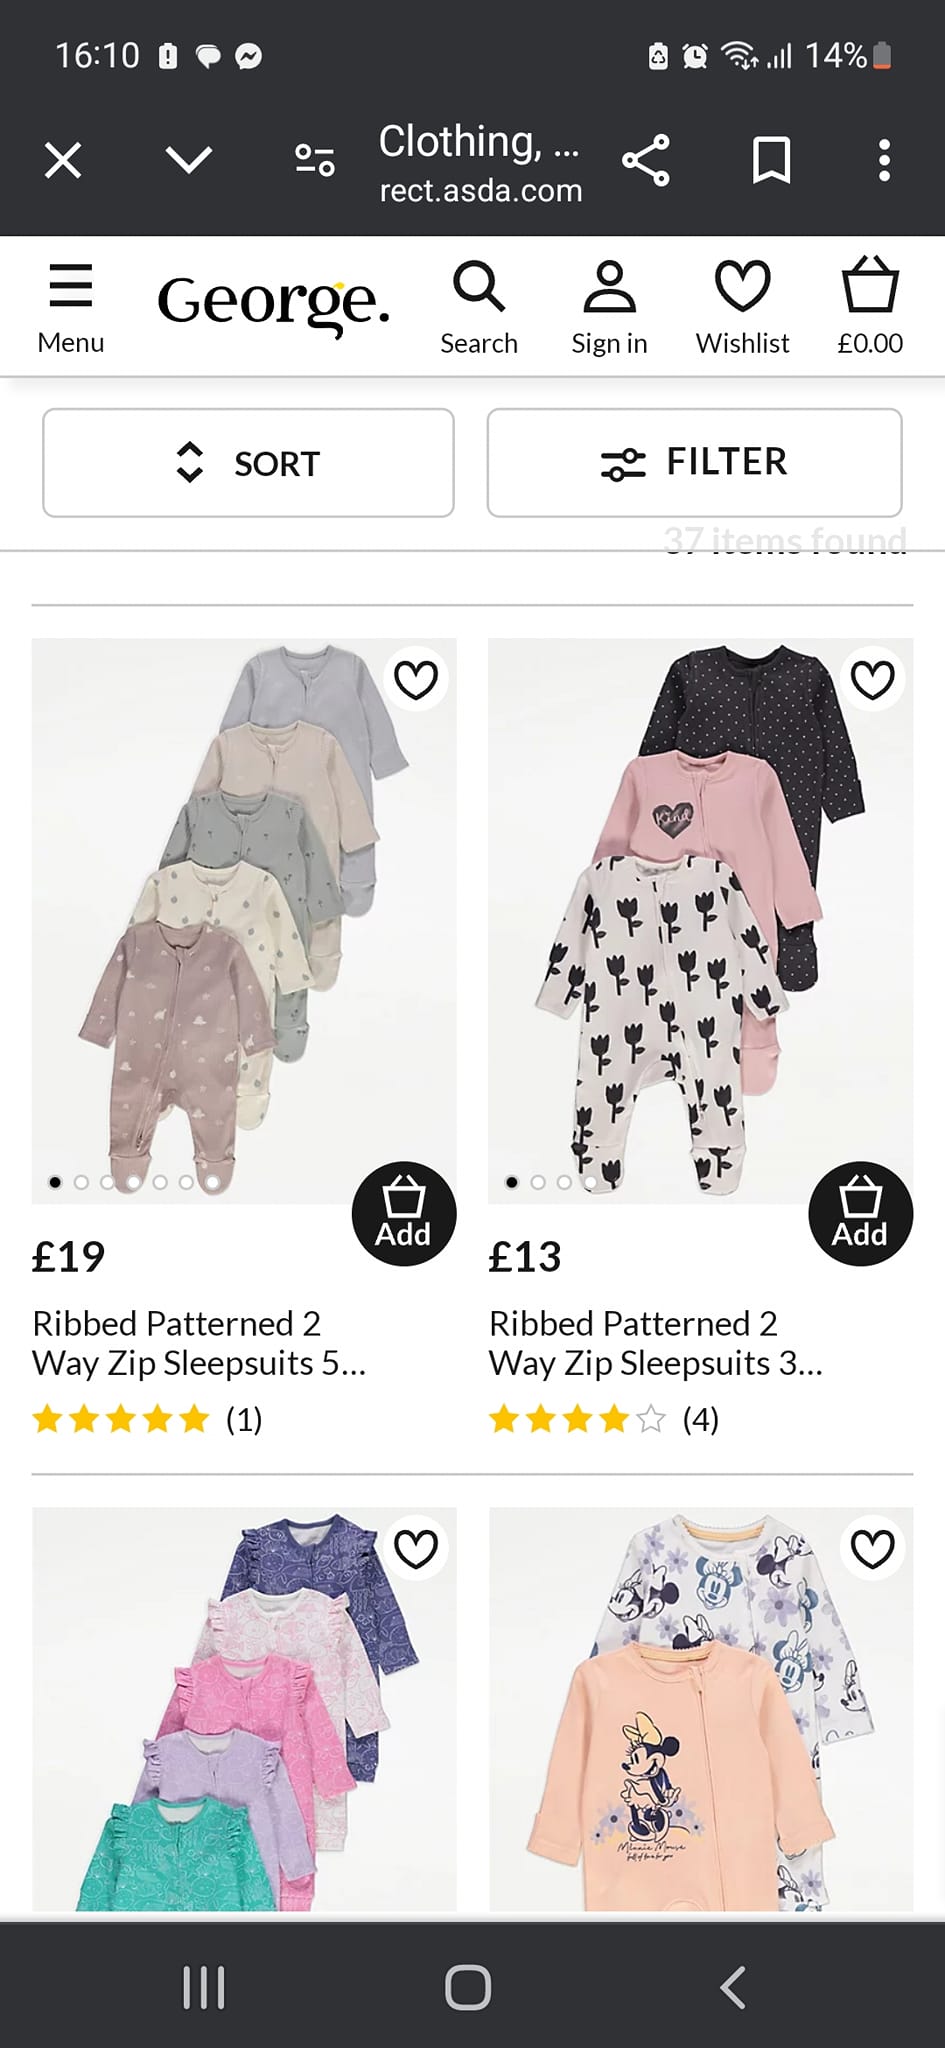Add £13 sleepsuits 3 pack to basket
This screenshot has width=945, height=2048.
click(860, 1214)
